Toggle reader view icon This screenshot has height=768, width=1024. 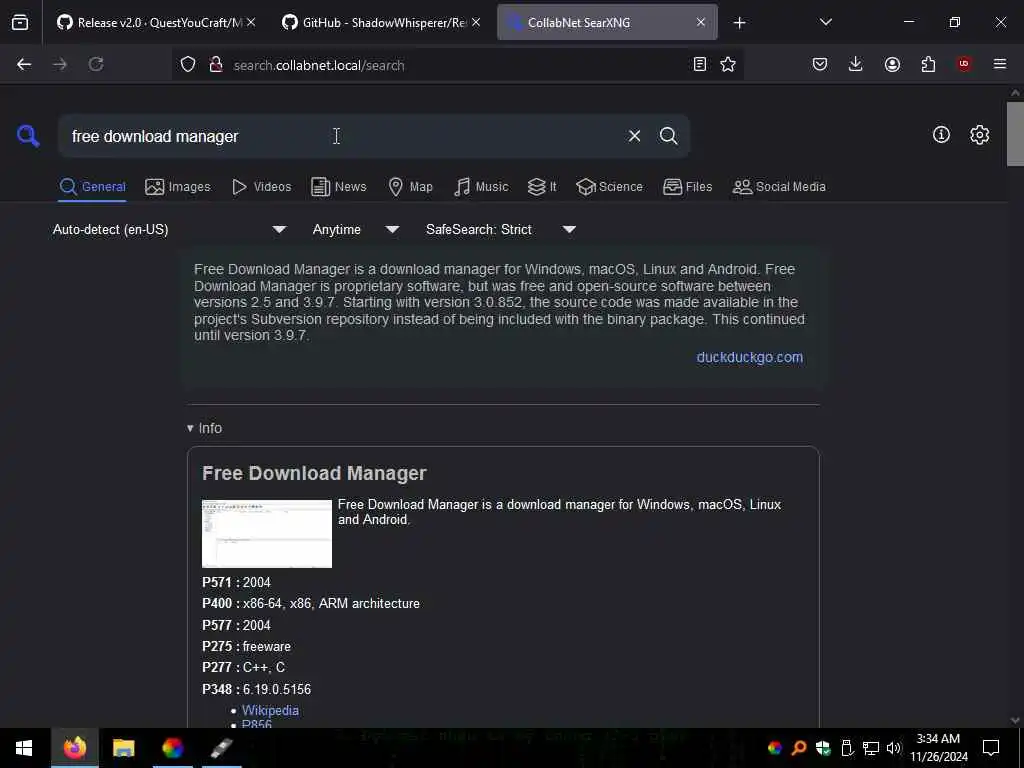(699, 64)
